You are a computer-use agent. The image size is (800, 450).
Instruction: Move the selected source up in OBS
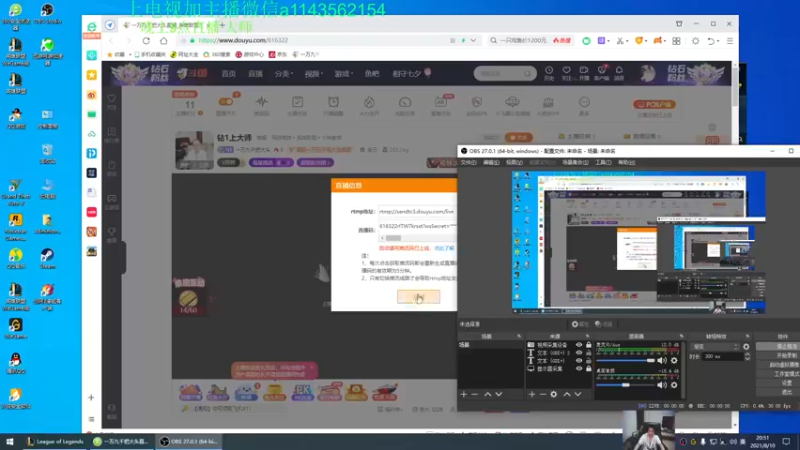(x=567, y=394)
